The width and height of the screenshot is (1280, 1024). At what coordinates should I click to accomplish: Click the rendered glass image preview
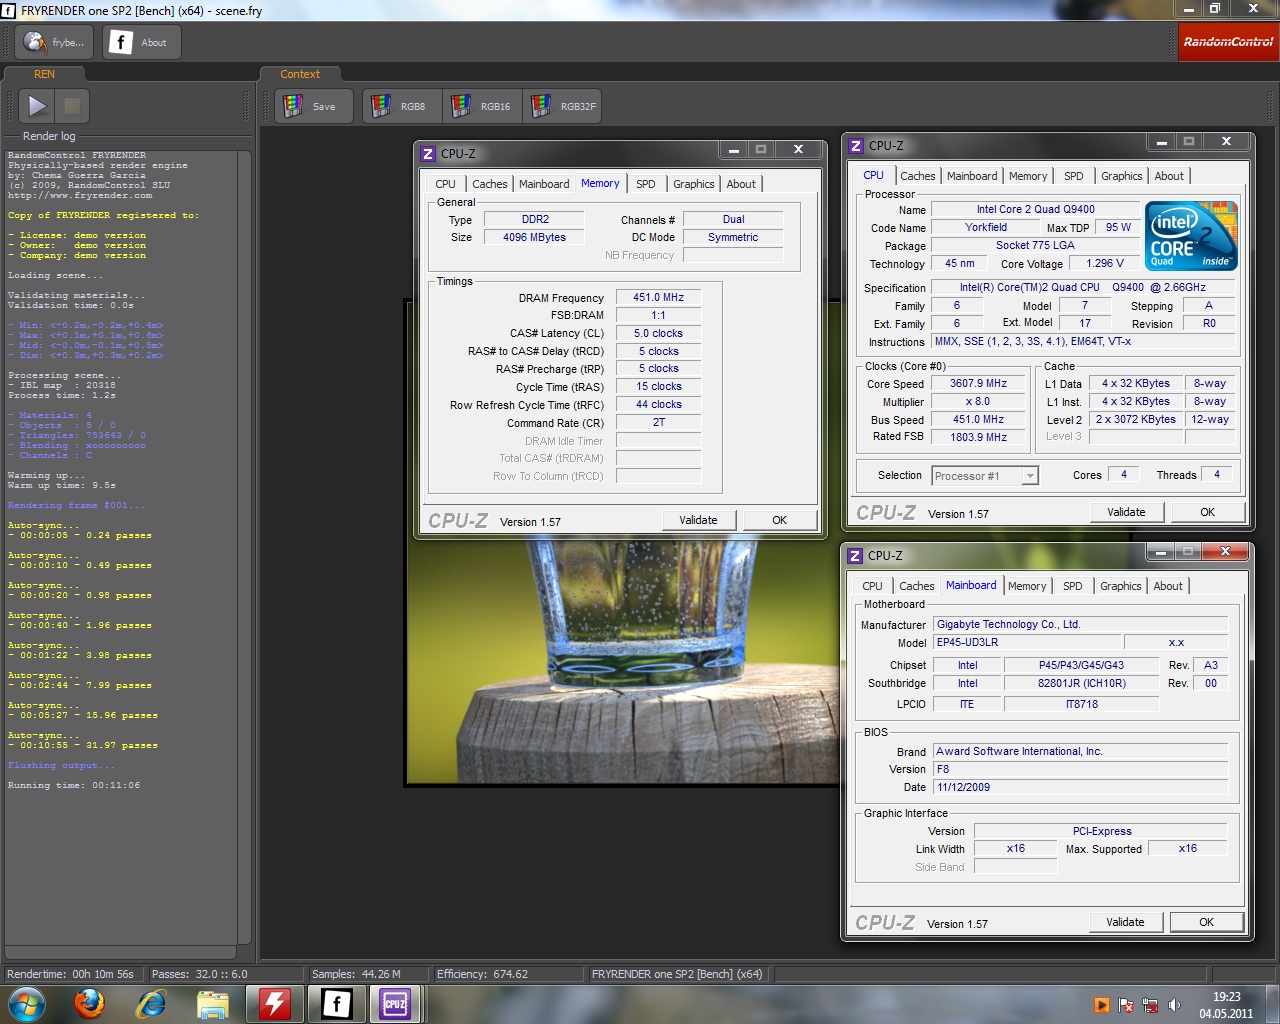[x=625, y=660]
